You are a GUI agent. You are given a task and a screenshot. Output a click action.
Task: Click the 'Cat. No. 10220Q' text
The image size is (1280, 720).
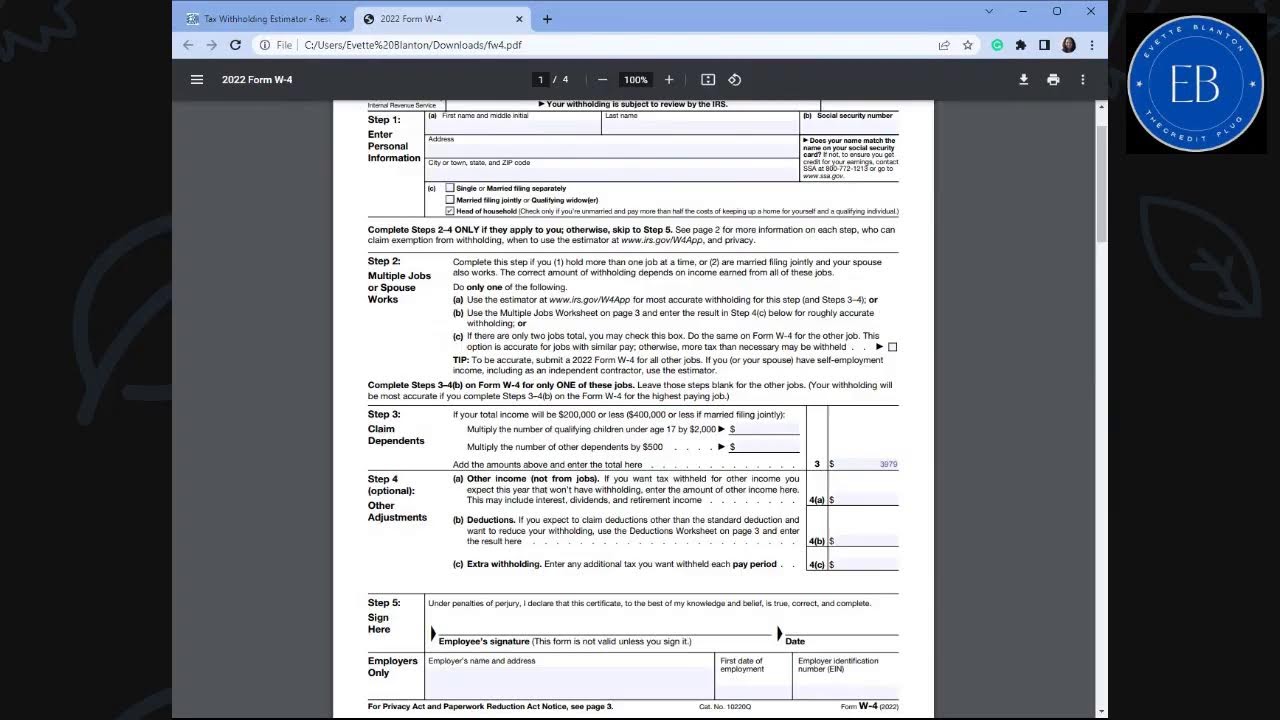point(725,707)
